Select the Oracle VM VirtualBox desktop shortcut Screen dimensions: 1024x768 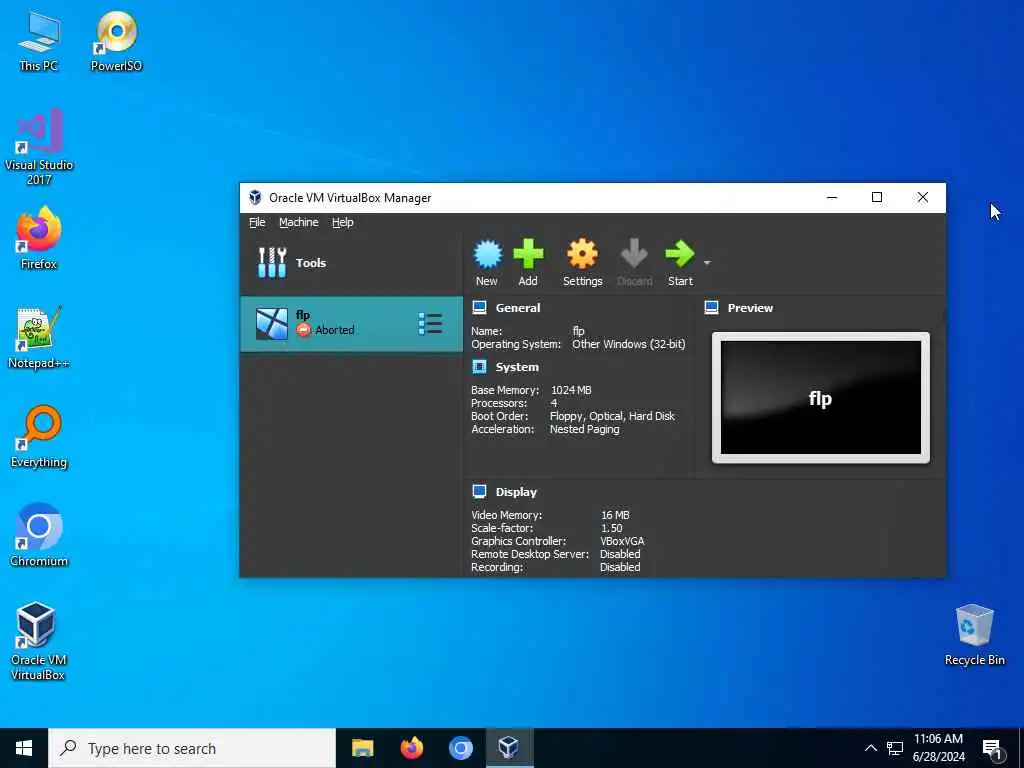click(39, 641)
